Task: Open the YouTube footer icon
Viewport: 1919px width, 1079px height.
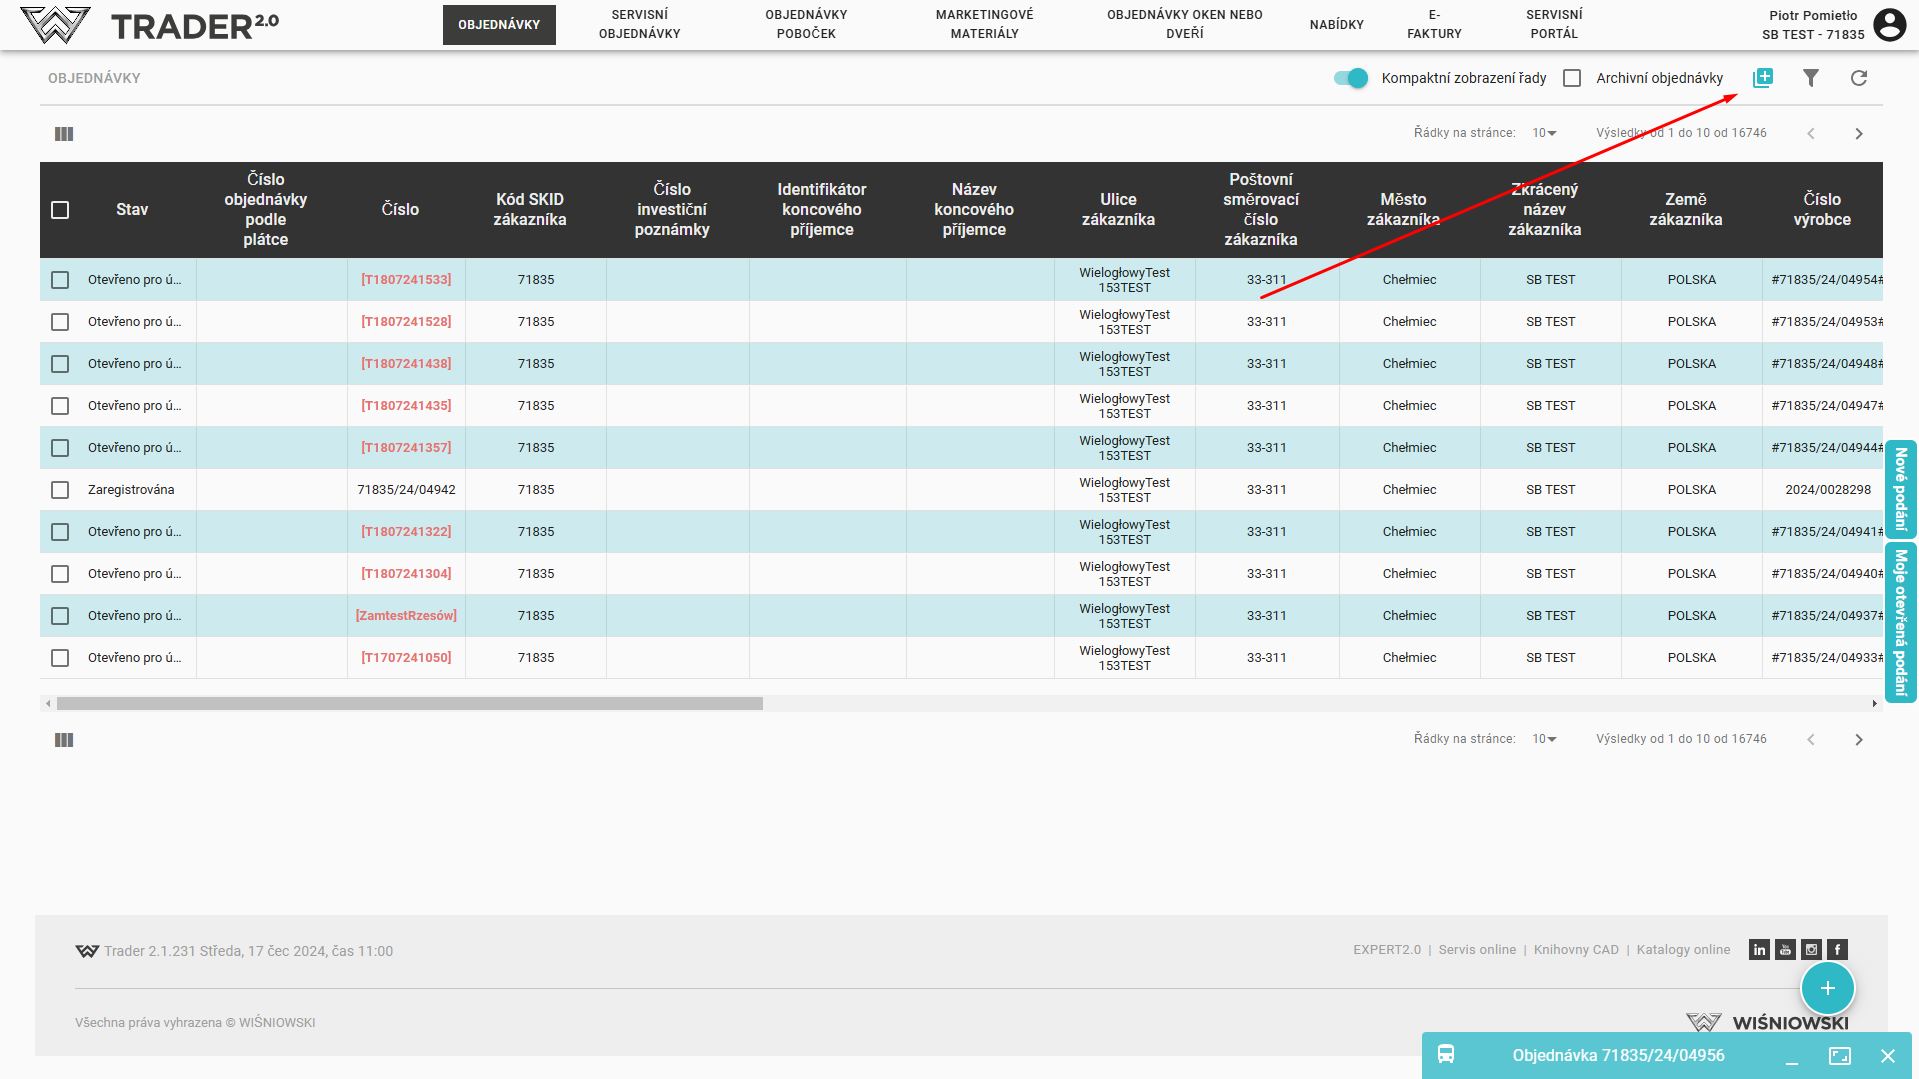Action: point(1785,950)
